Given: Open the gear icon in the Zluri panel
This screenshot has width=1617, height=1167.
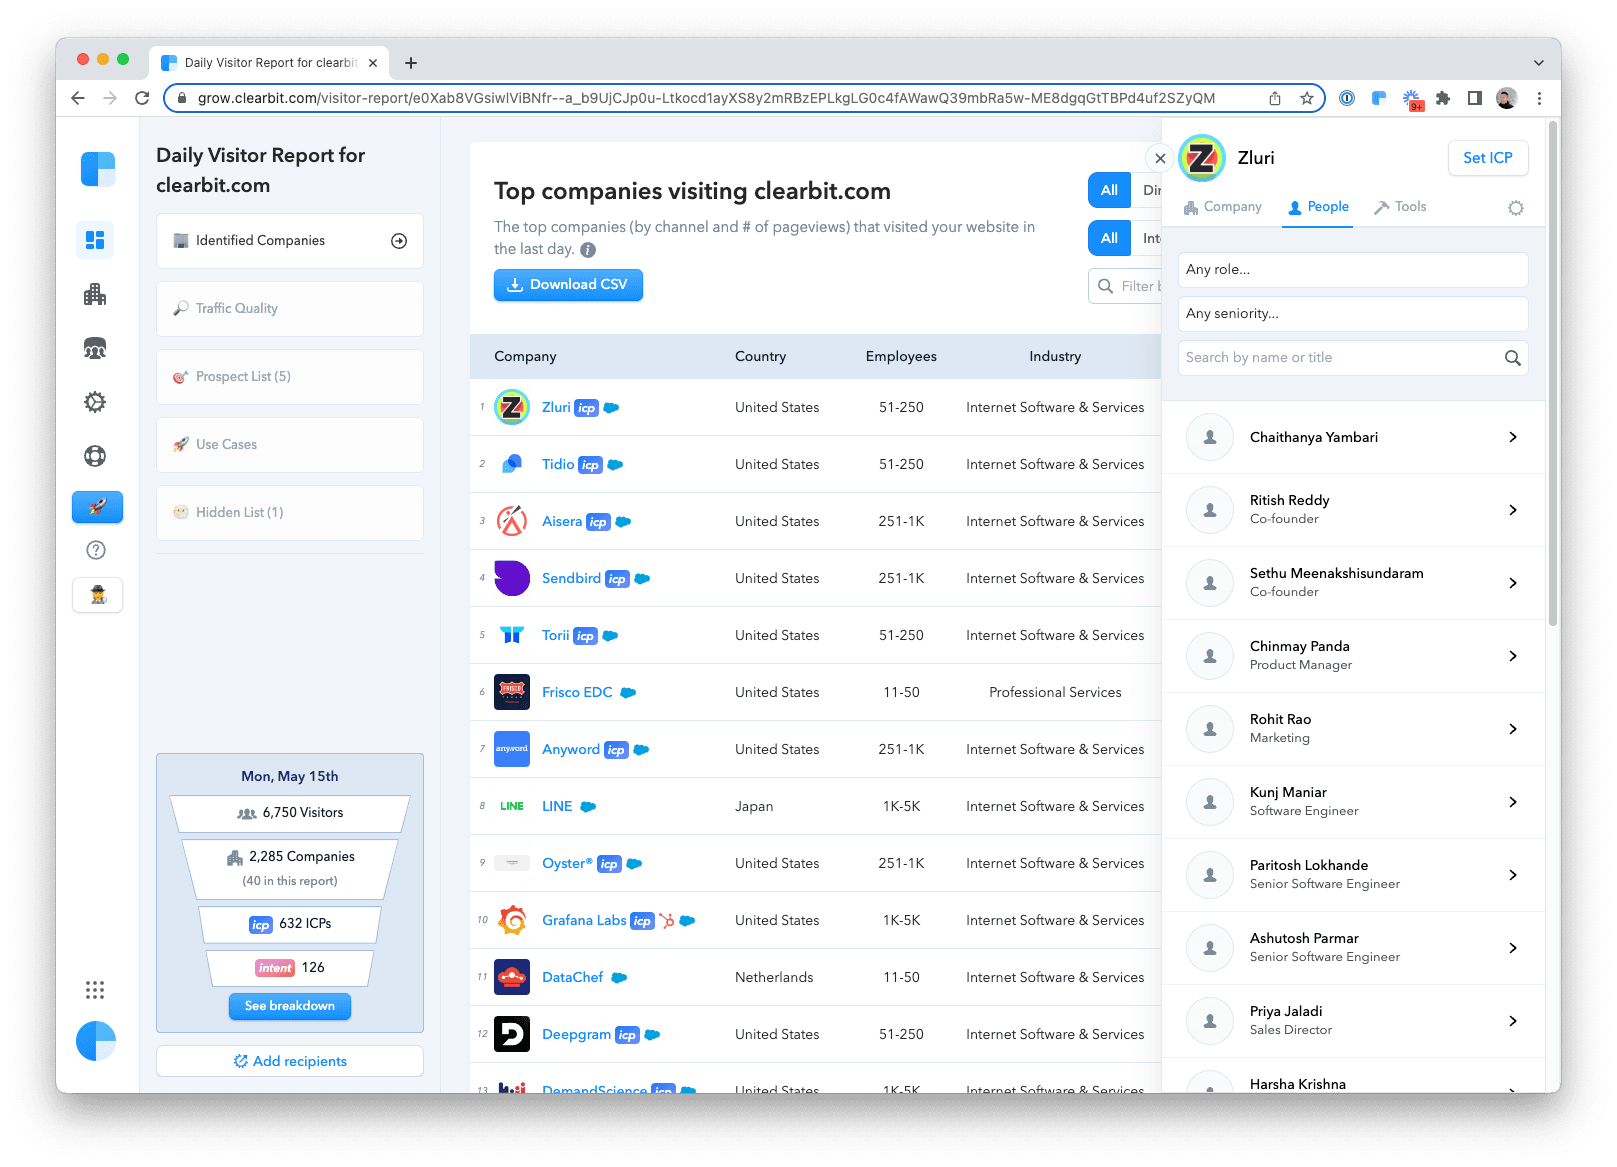Looking at the screenshot, I should (x=1515, y=207).
